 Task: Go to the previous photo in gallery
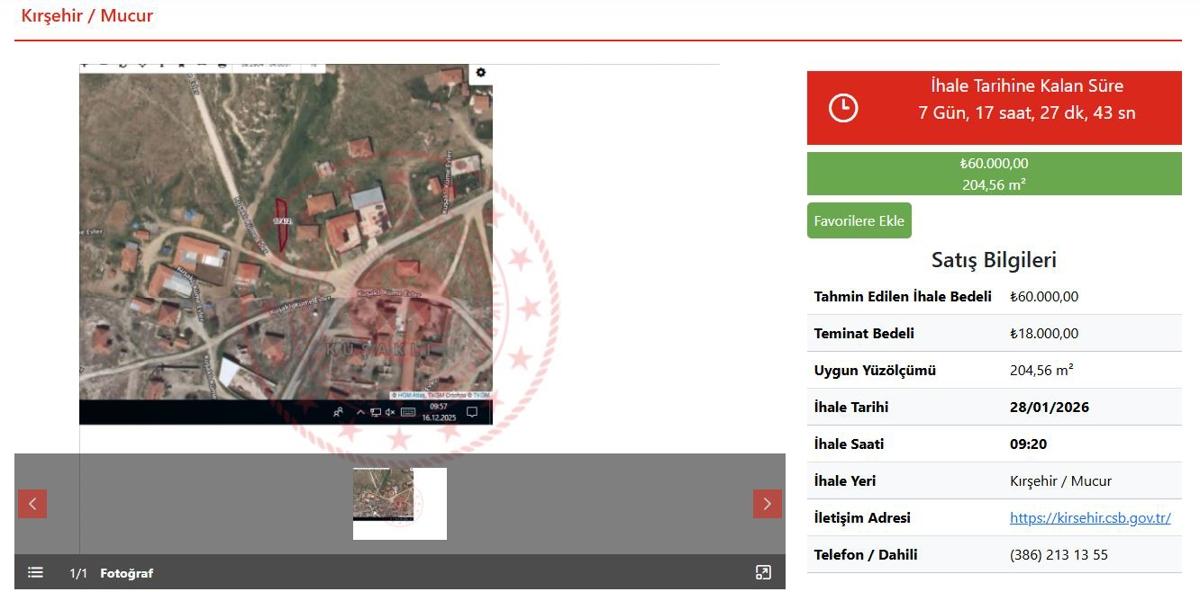pyautogui.click(x=32, y=504)
